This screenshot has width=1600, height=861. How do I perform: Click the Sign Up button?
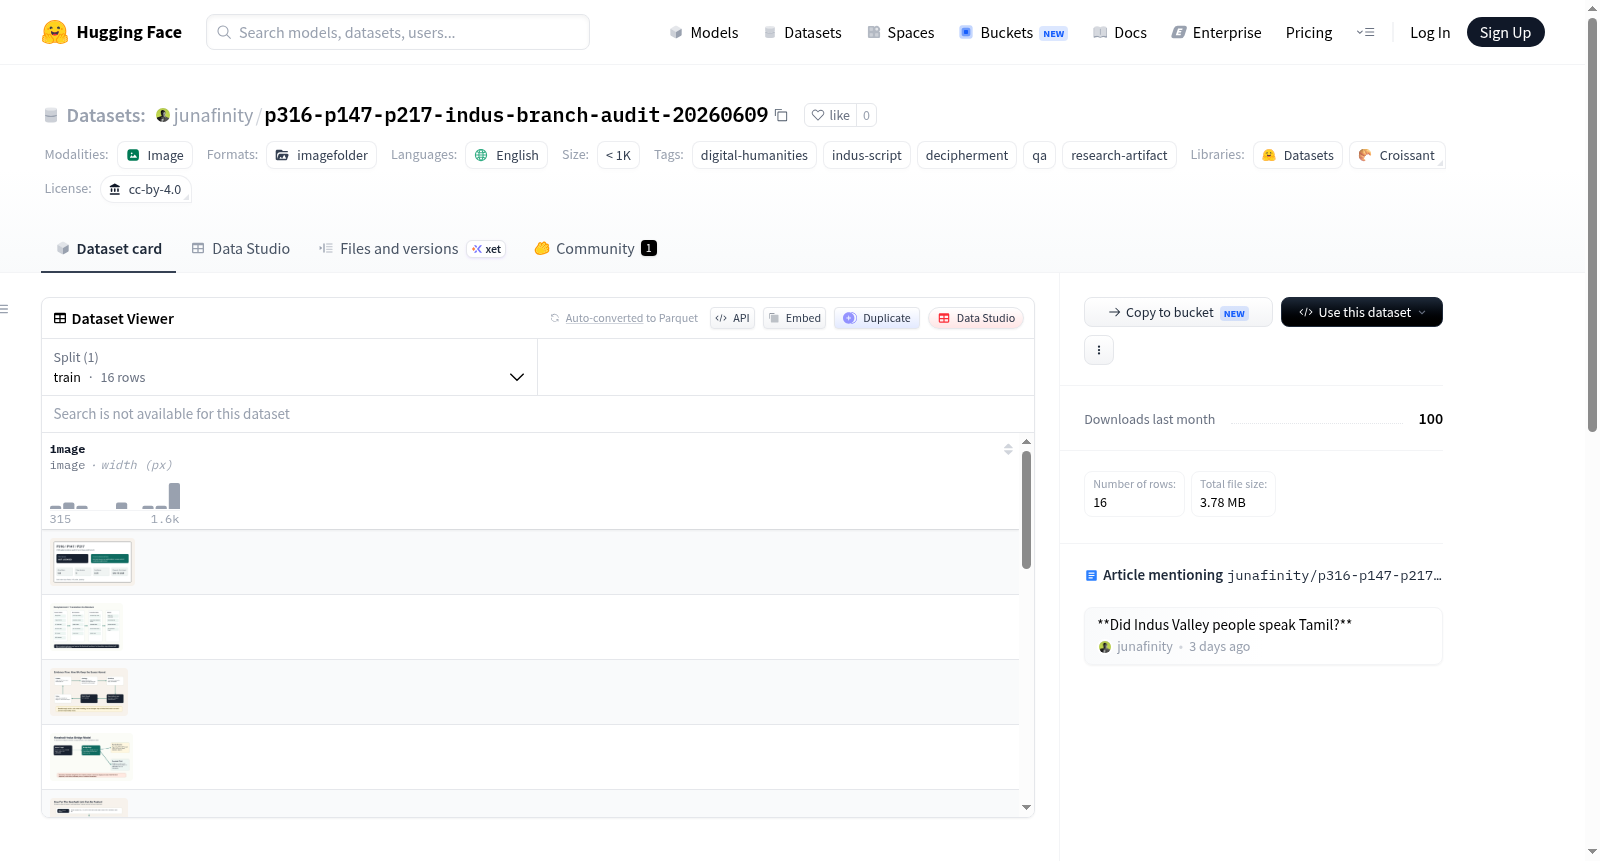click(x=1505, y=32)
